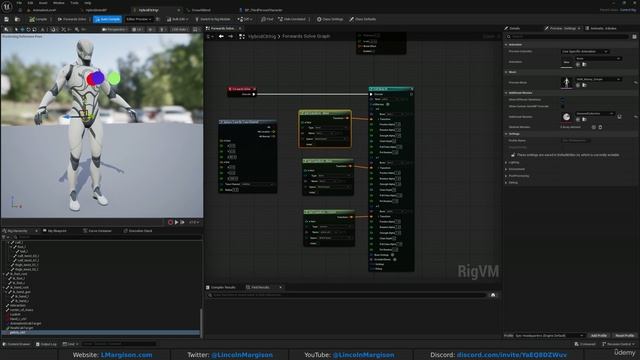
Task: Switch to the Curve Container tab
Action: tap(98, 231)
